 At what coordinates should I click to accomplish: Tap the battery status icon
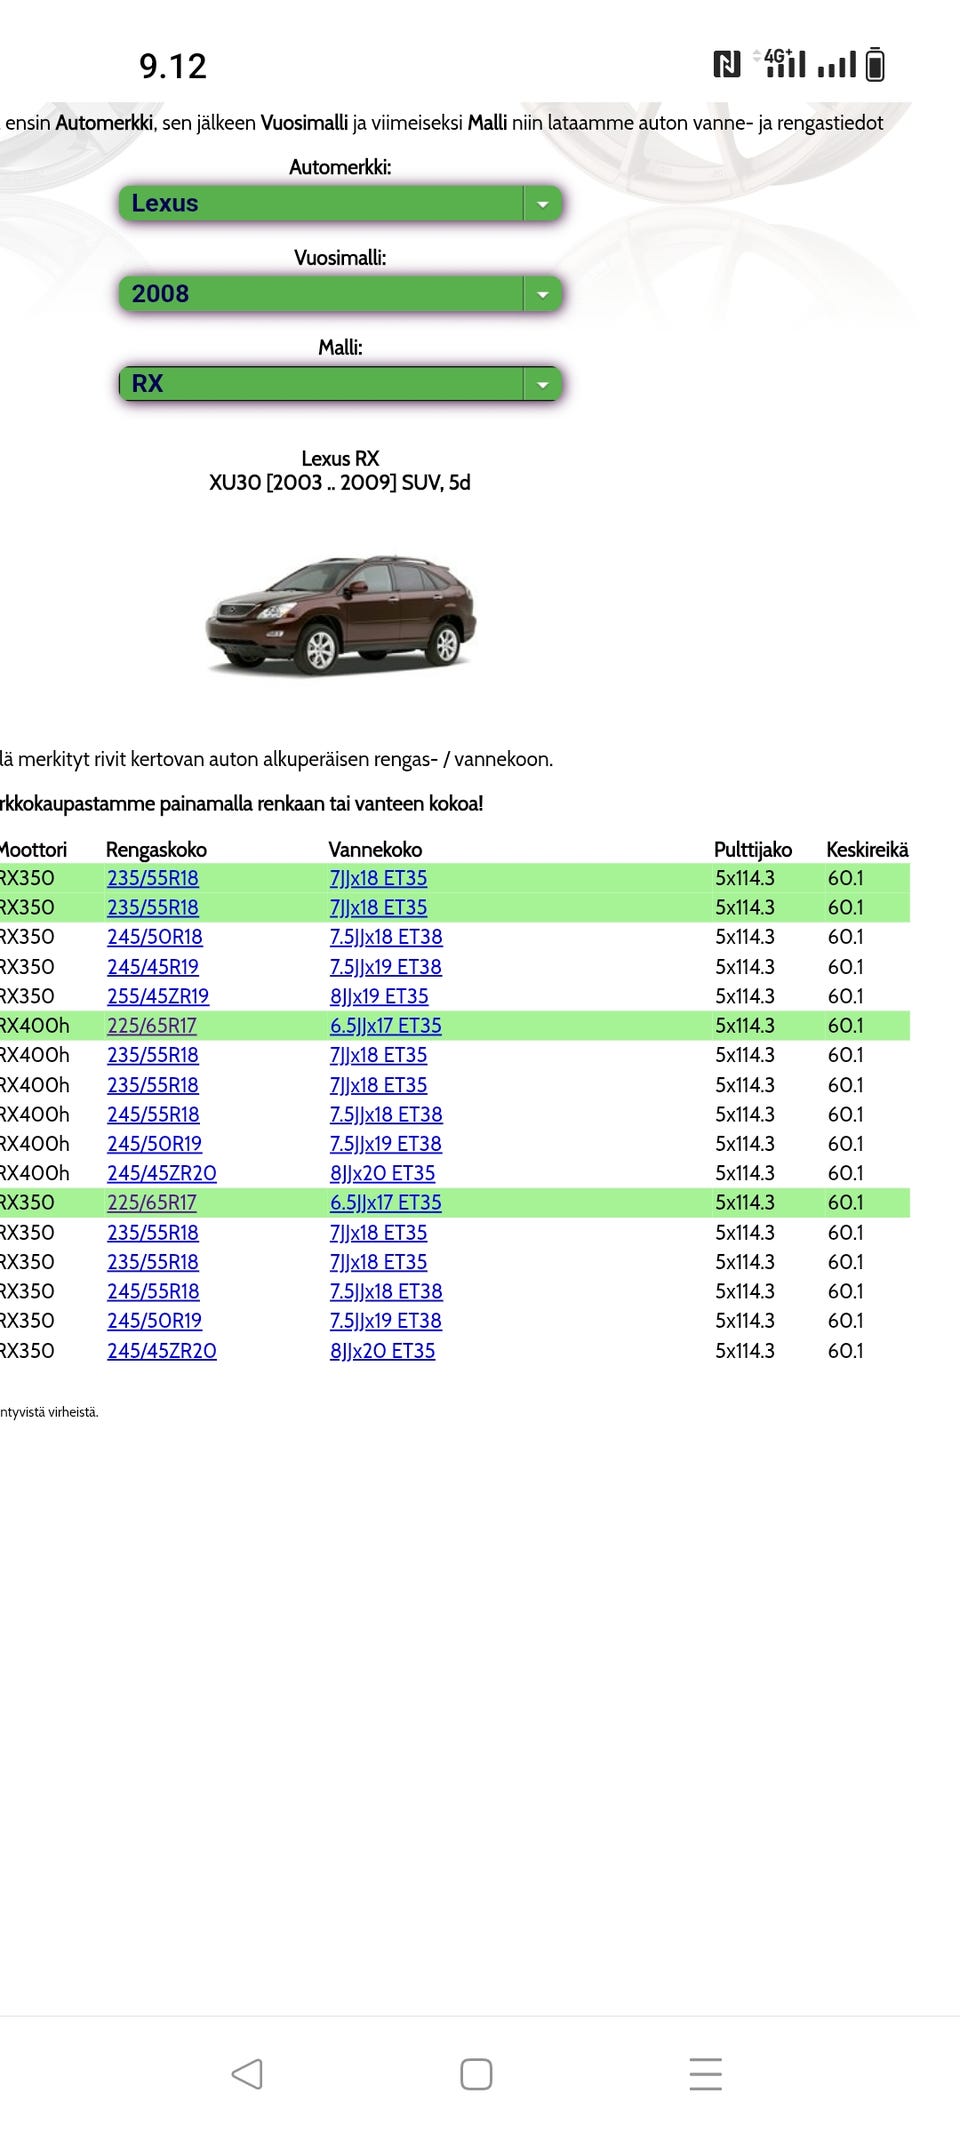click(x=875, y=65)
